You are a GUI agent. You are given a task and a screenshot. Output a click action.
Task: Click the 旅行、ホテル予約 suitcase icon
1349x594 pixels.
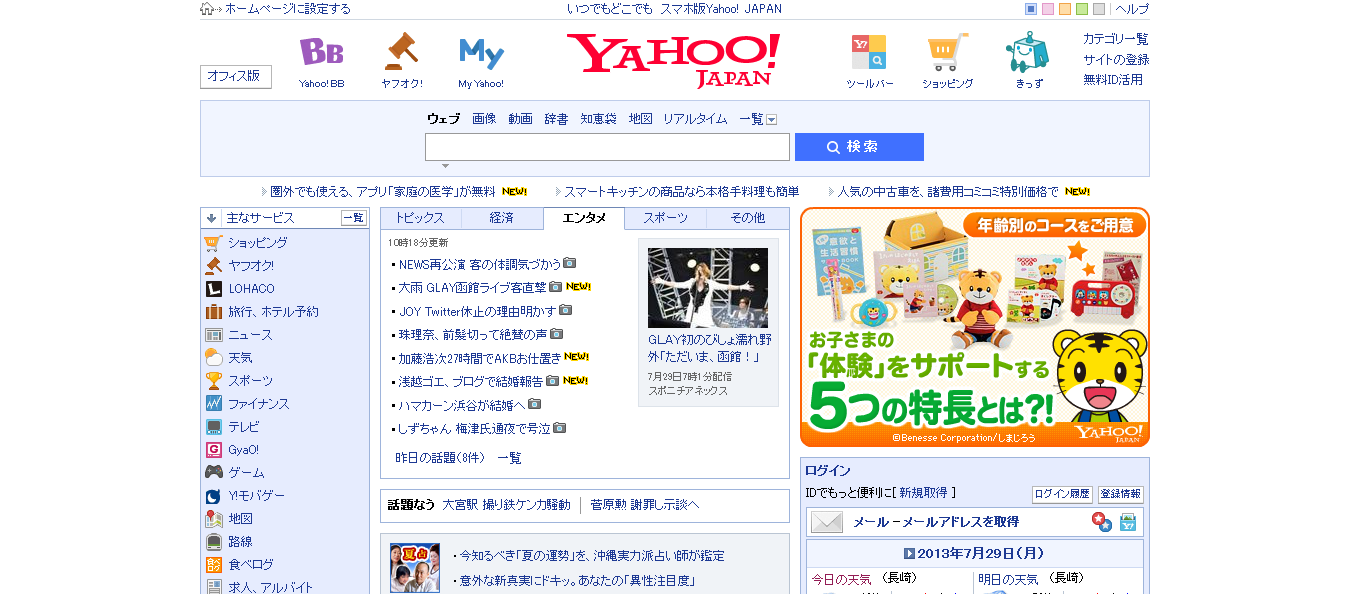click(213, 312)
